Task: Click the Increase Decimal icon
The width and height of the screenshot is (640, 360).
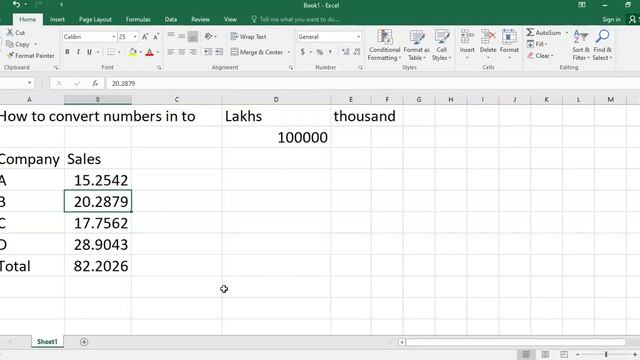Action: pyautogui.click(x=346, y=52)
